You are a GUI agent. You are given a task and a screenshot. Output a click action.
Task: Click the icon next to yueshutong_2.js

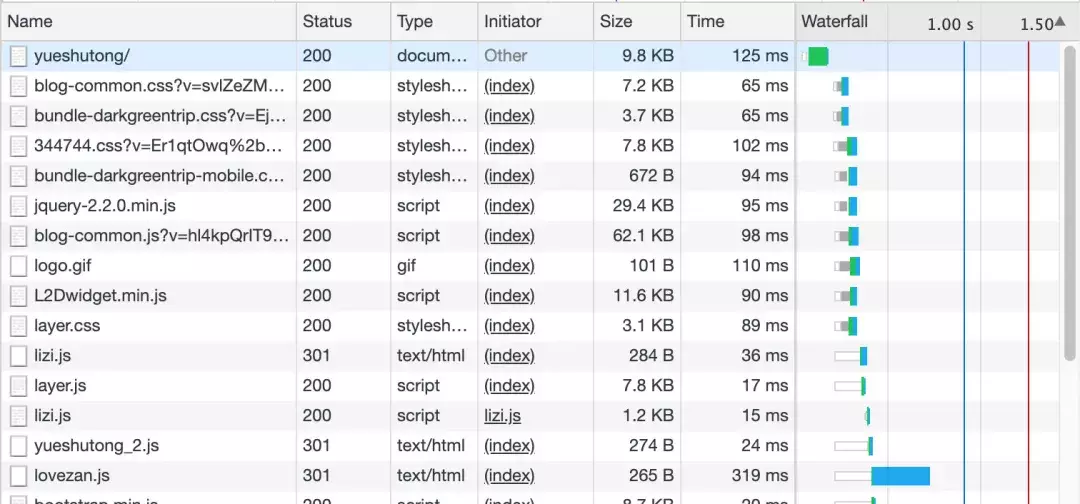coord(19,445)
